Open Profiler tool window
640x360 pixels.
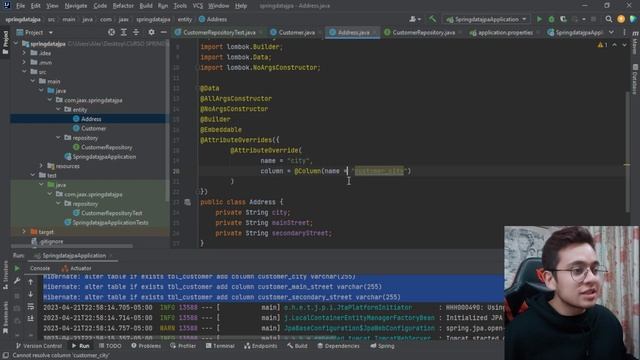click(183, 346)
